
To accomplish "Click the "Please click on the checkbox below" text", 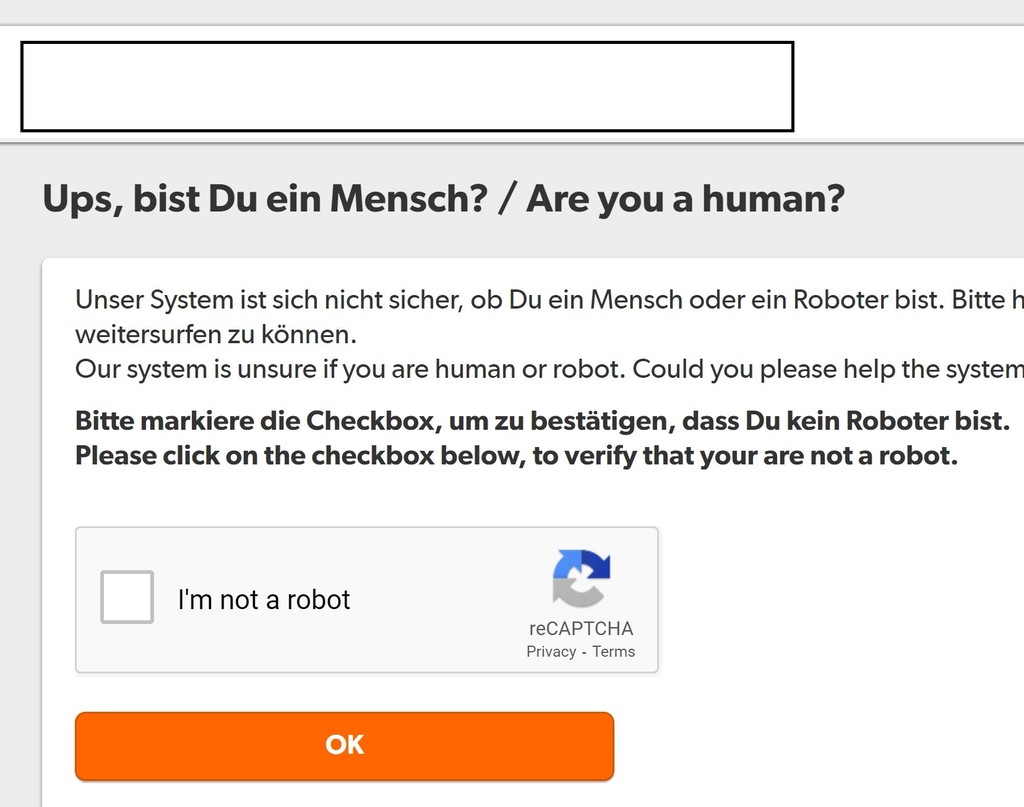I will [300, 456].
